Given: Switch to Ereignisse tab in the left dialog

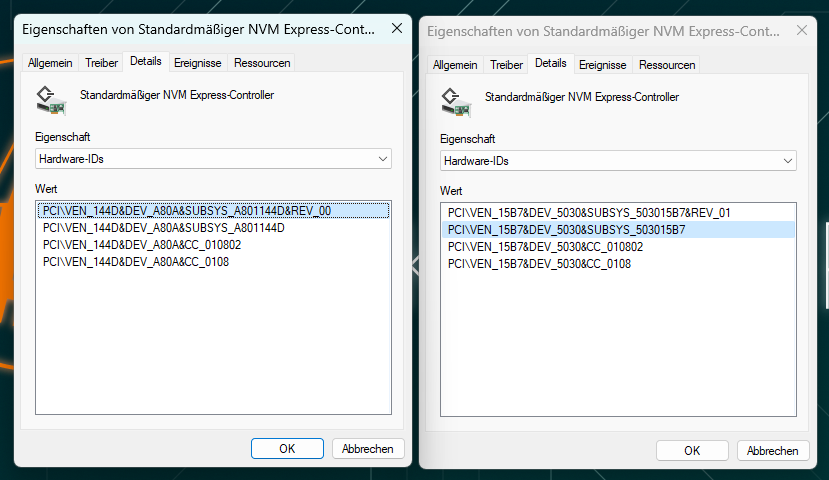Looking at the screenshot, I should pos(198,63).
